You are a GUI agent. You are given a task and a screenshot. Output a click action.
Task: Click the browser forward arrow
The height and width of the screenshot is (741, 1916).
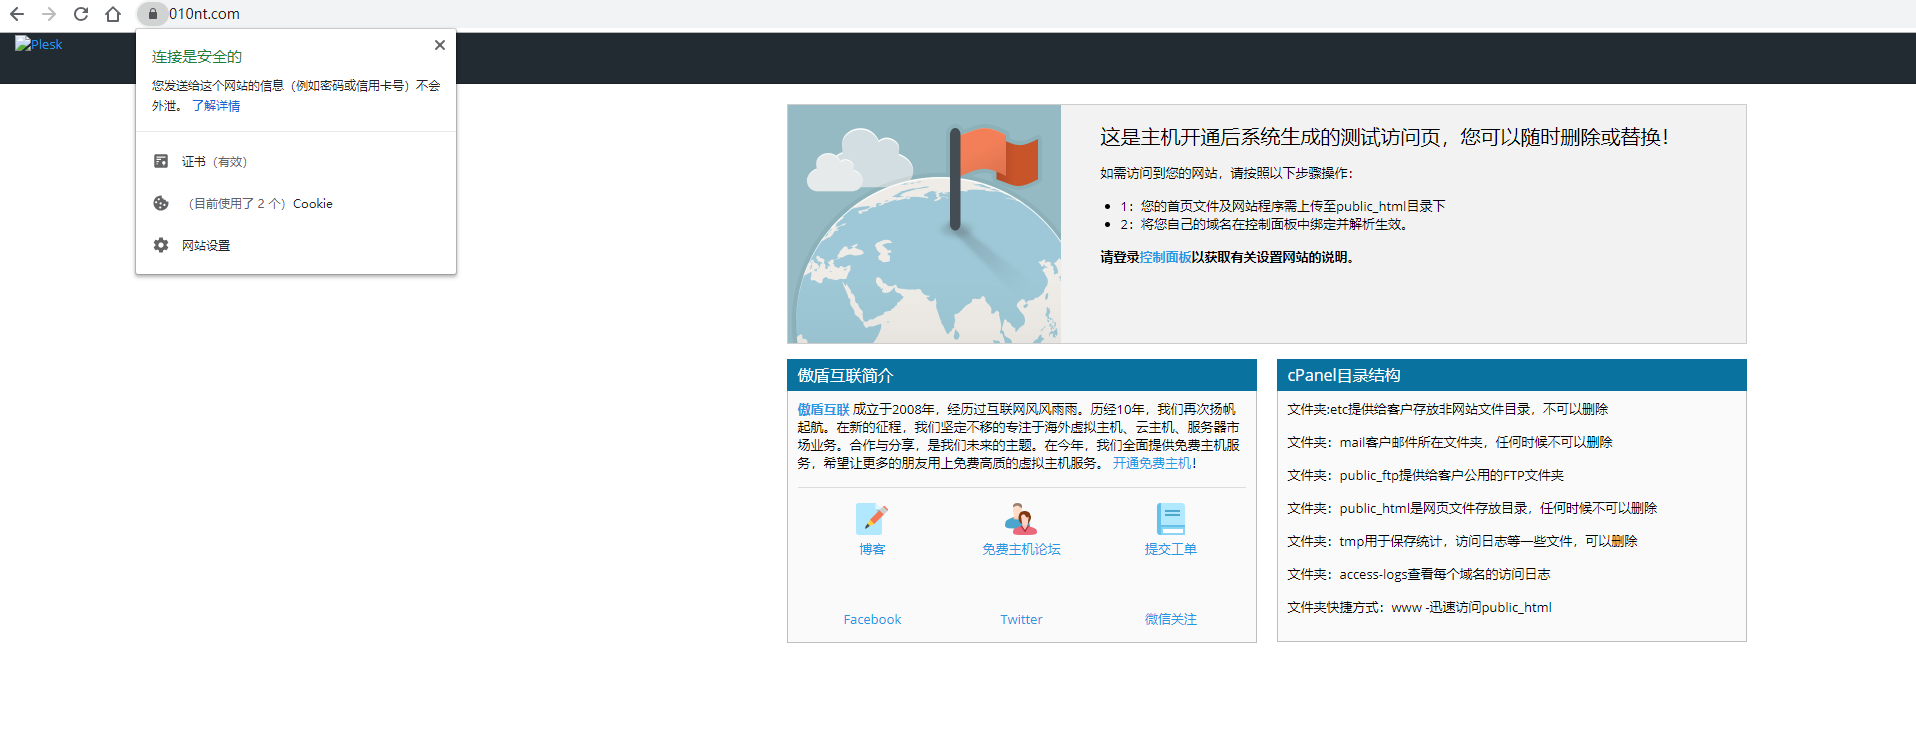pyautogui.click(x=49, y=14)
